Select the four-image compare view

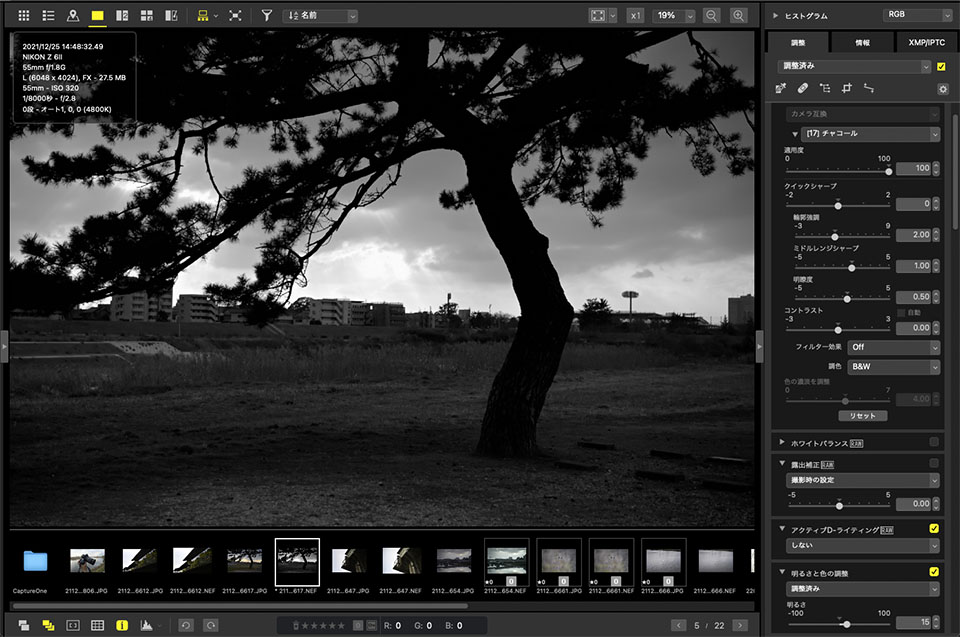coord(146,15)
